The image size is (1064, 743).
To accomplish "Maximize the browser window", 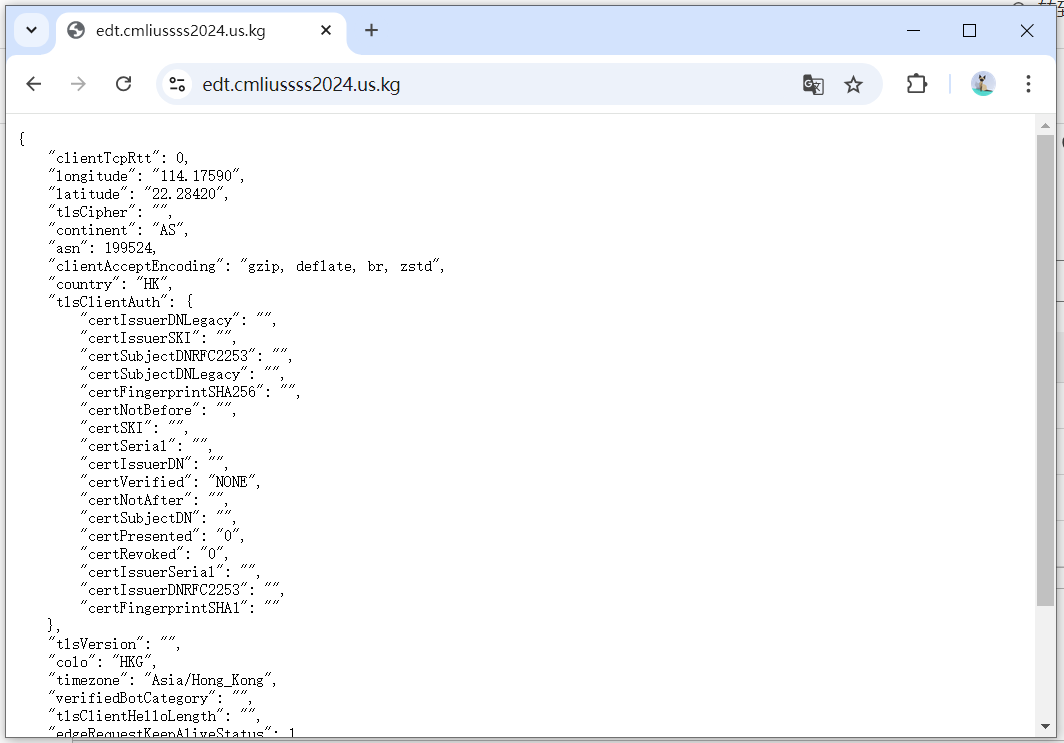I will 969,30.
